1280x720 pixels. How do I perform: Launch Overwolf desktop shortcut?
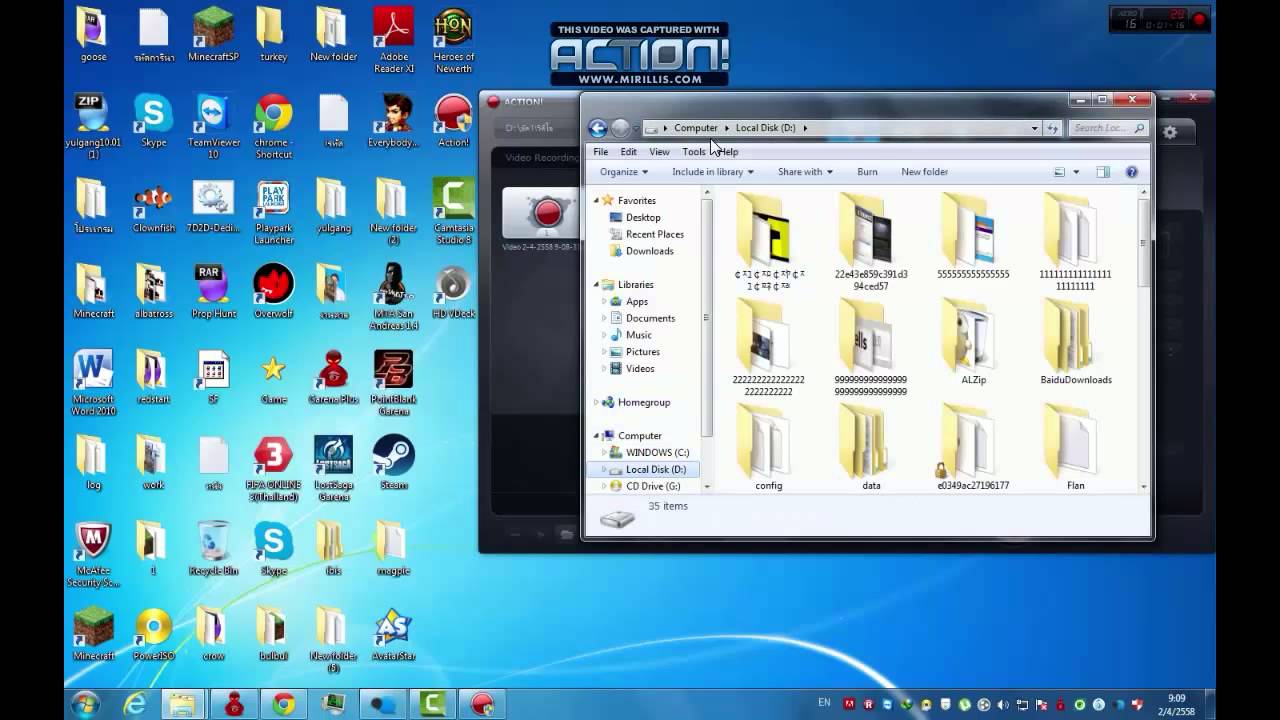(x=273, y=291)
